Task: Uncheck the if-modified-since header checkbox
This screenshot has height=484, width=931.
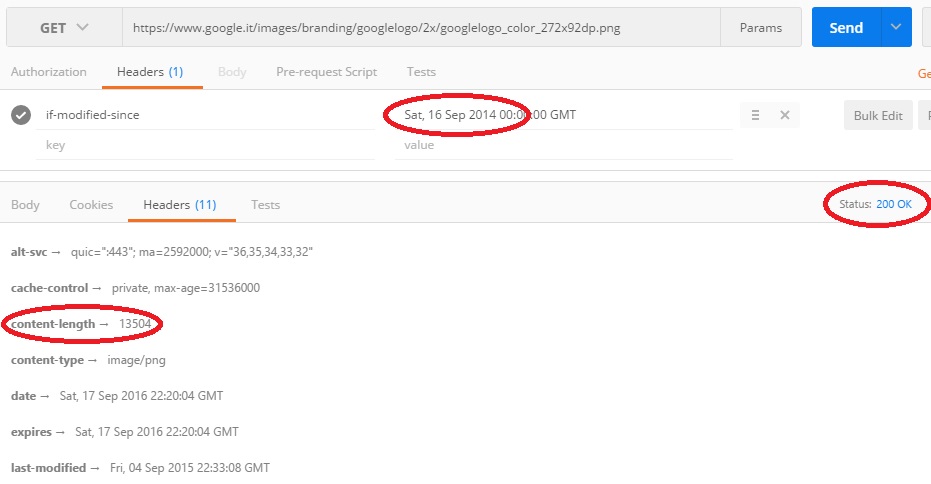Action: point(21,115)
